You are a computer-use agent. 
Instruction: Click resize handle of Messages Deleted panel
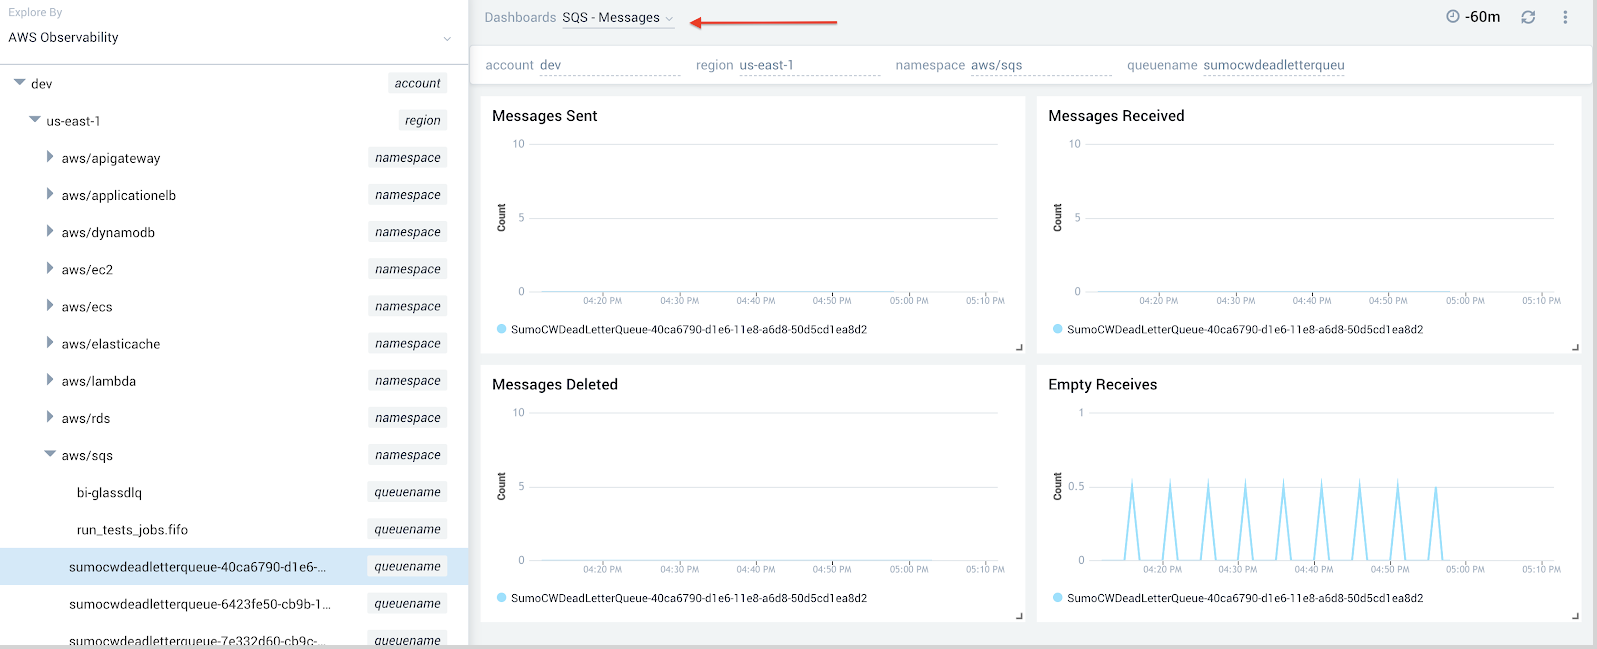1019,616
